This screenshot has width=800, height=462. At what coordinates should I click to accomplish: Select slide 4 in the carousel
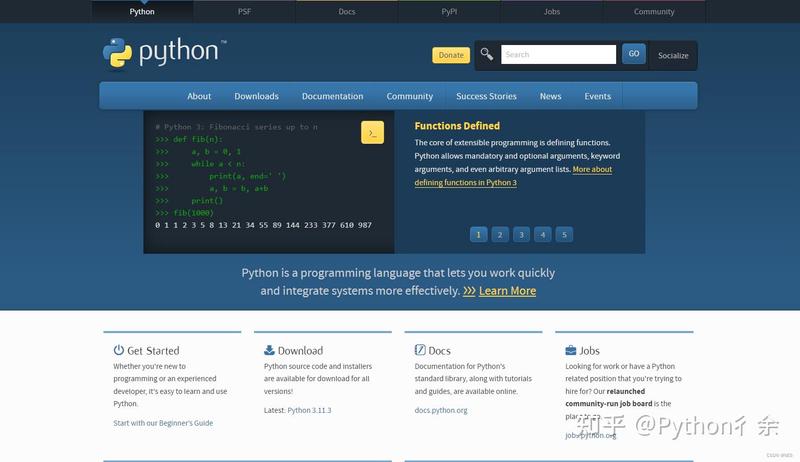pos(543,235)
